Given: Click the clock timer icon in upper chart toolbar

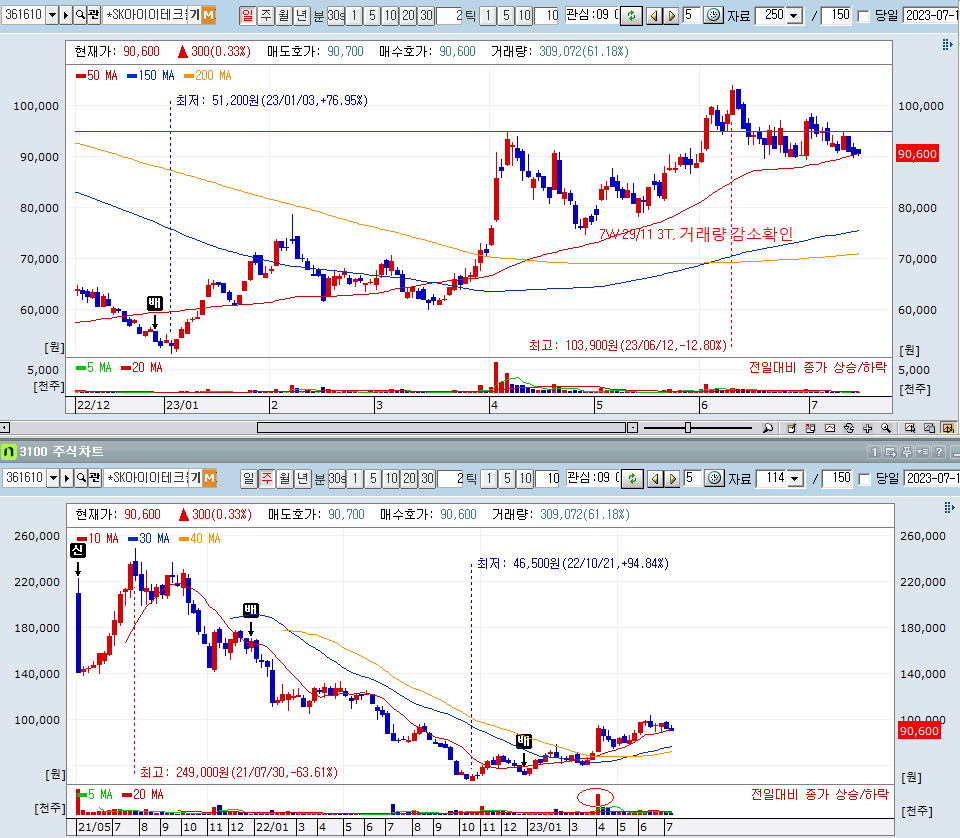Looking at the screenshot, I should pyautogui.click(x=713, y=15).
